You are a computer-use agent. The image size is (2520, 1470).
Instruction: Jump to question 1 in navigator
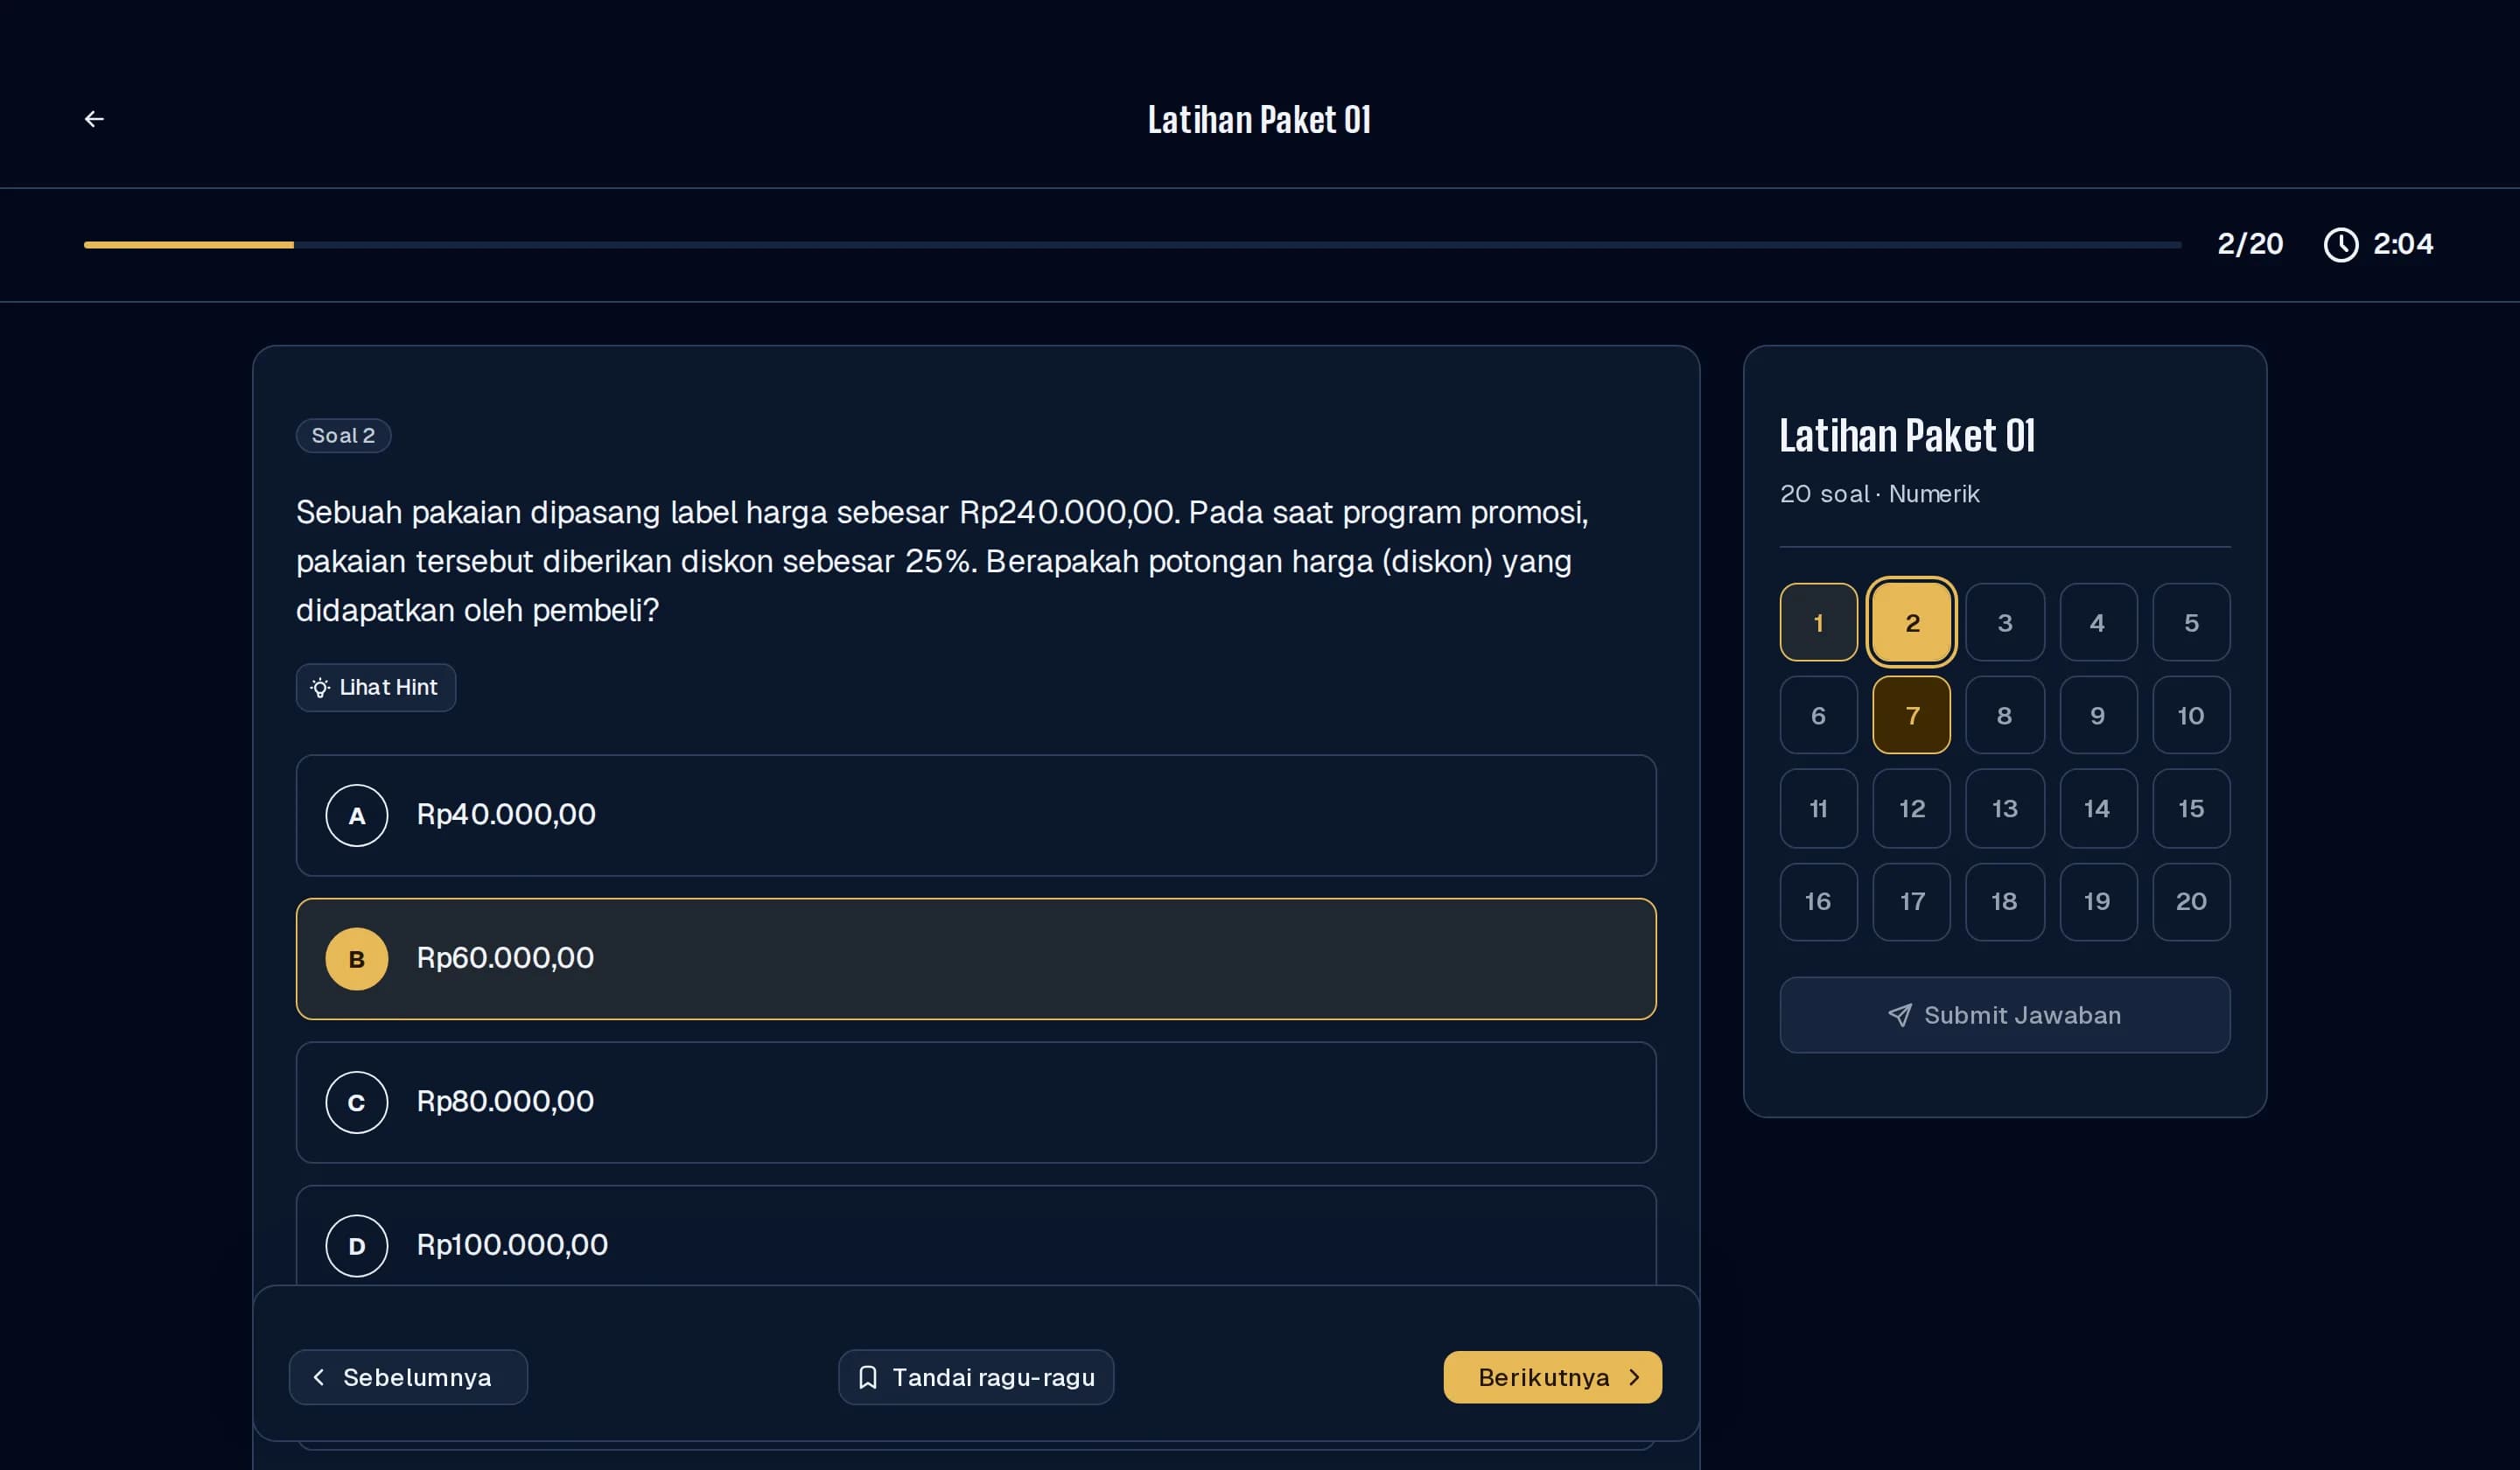point(1818,622)
